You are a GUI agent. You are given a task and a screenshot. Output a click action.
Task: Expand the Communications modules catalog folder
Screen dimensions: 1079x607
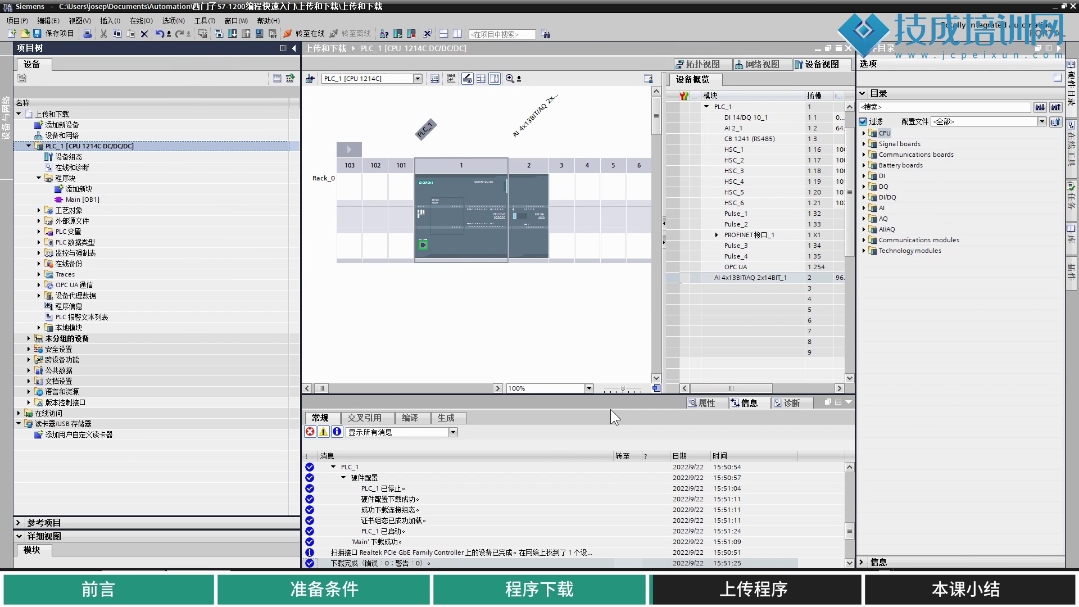(x=864, y=240)
